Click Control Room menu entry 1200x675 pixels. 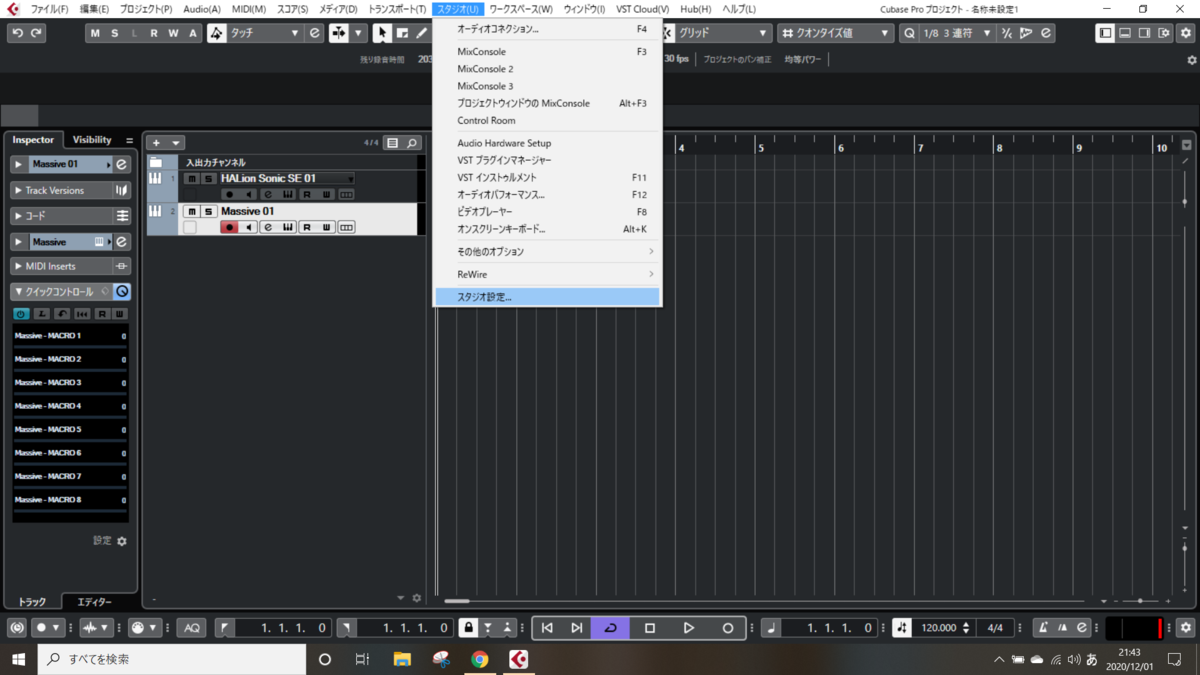click(547, 120)
